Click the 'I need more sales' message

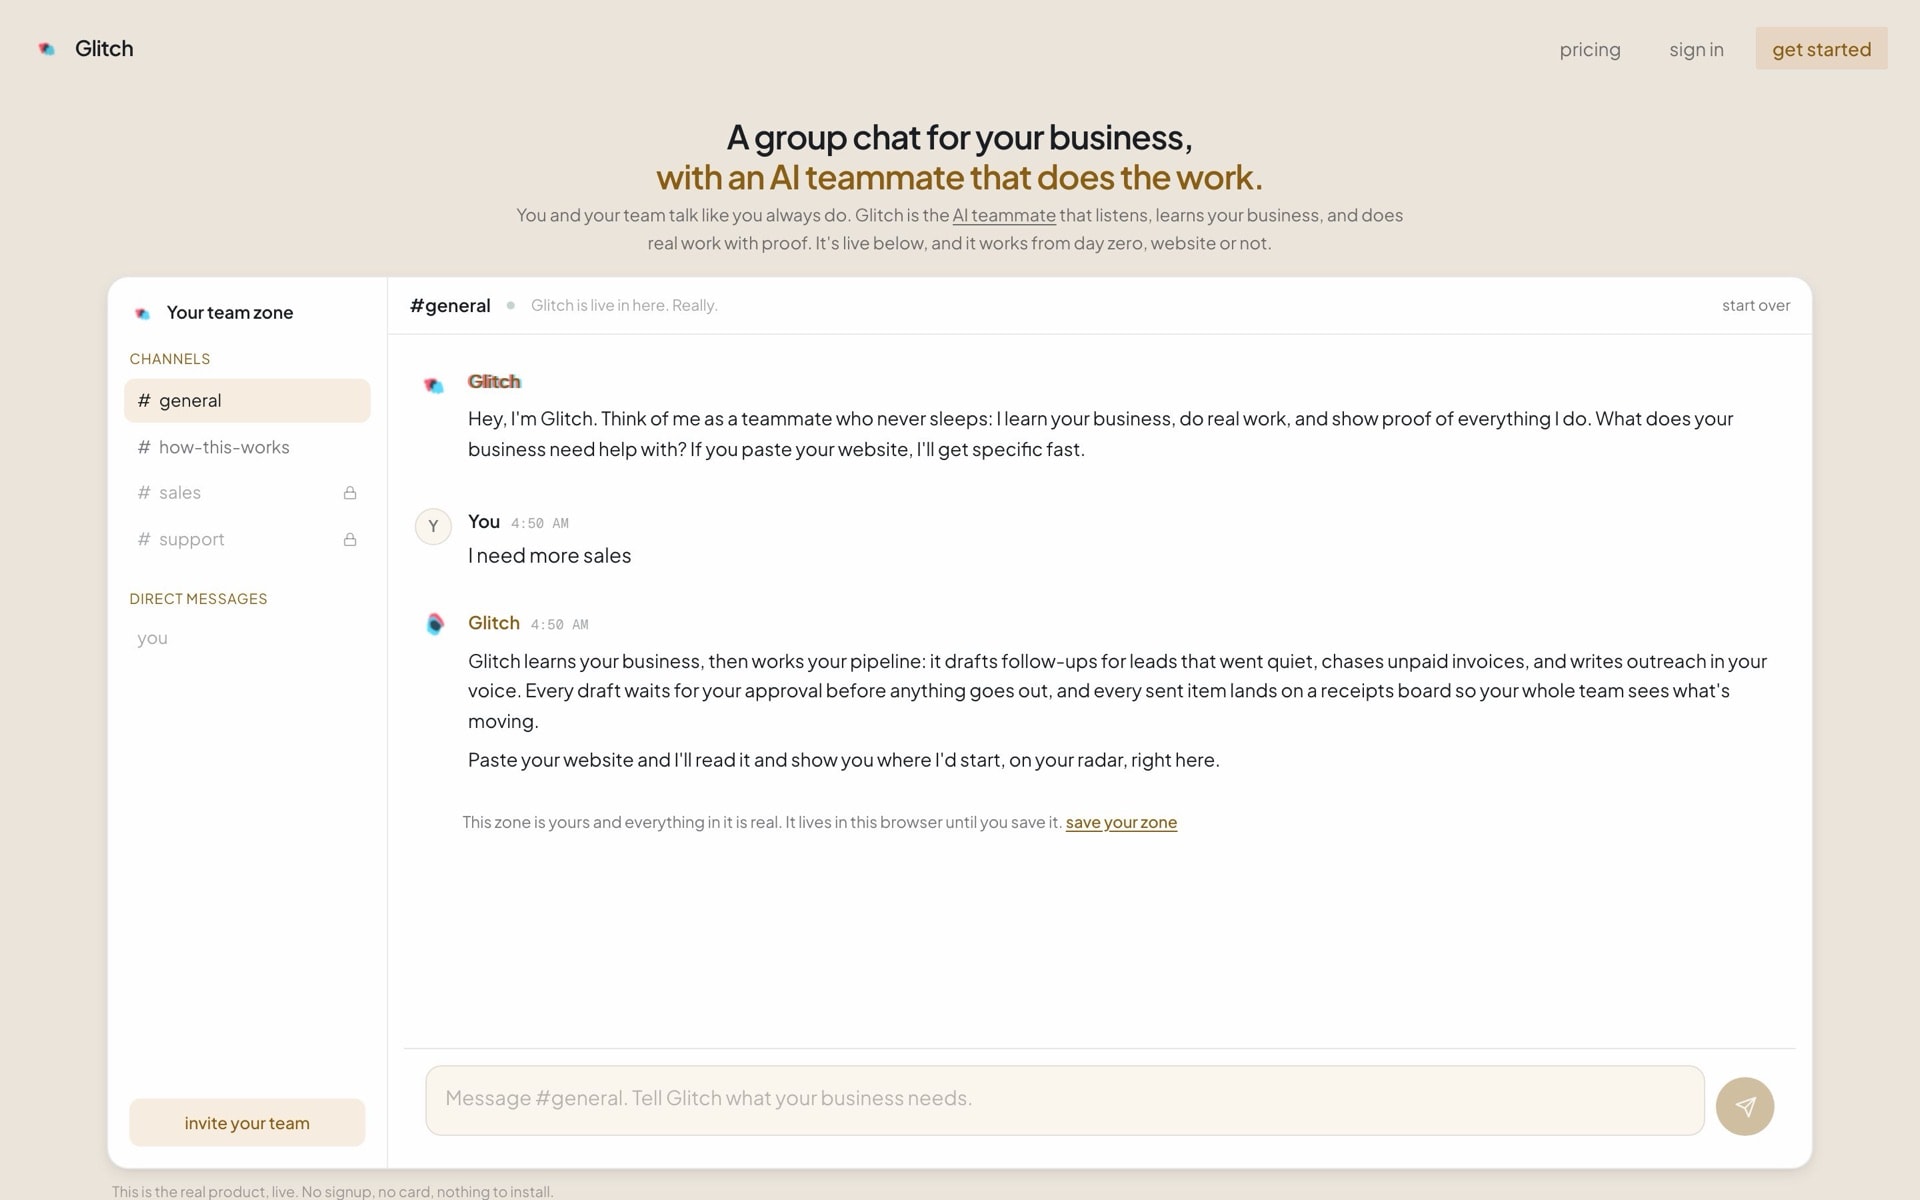549,555
